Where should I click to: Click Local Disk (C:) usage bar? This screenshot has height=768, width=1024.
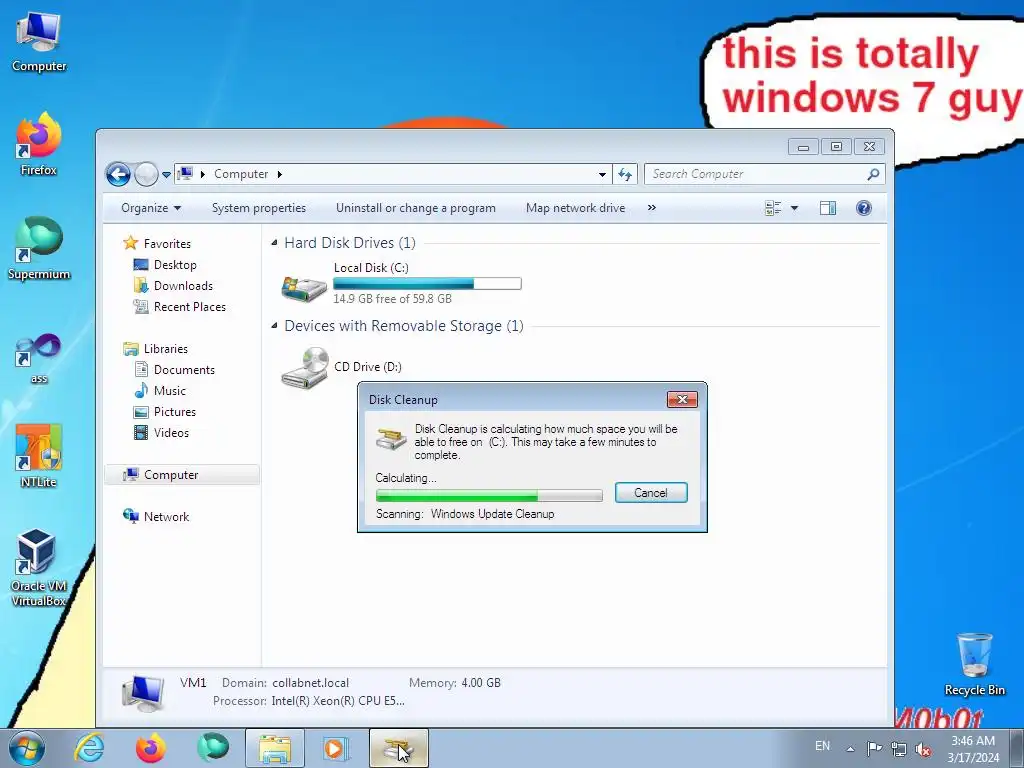click(427, 283)
